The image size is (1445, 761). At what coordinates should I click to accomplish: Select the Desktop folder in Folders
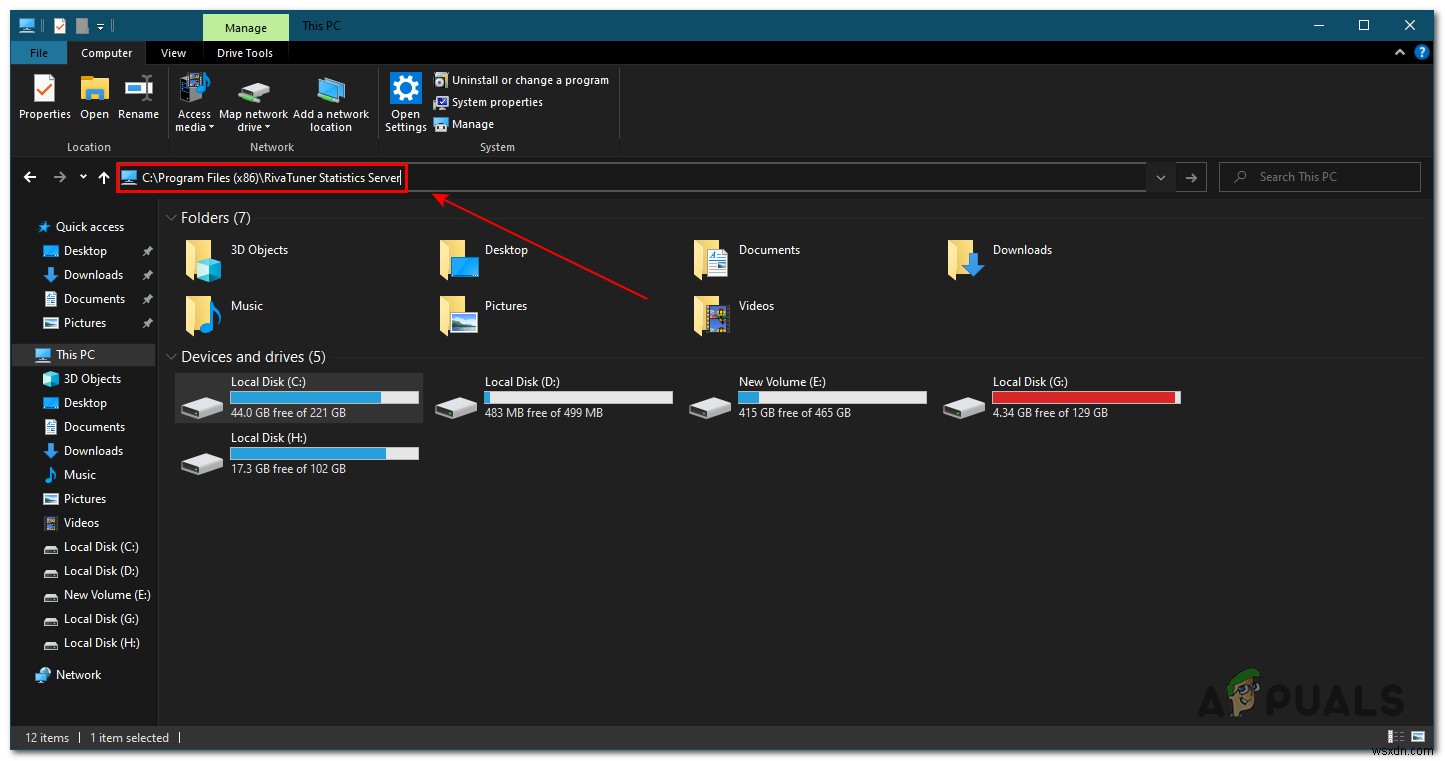tap(485, 260)
